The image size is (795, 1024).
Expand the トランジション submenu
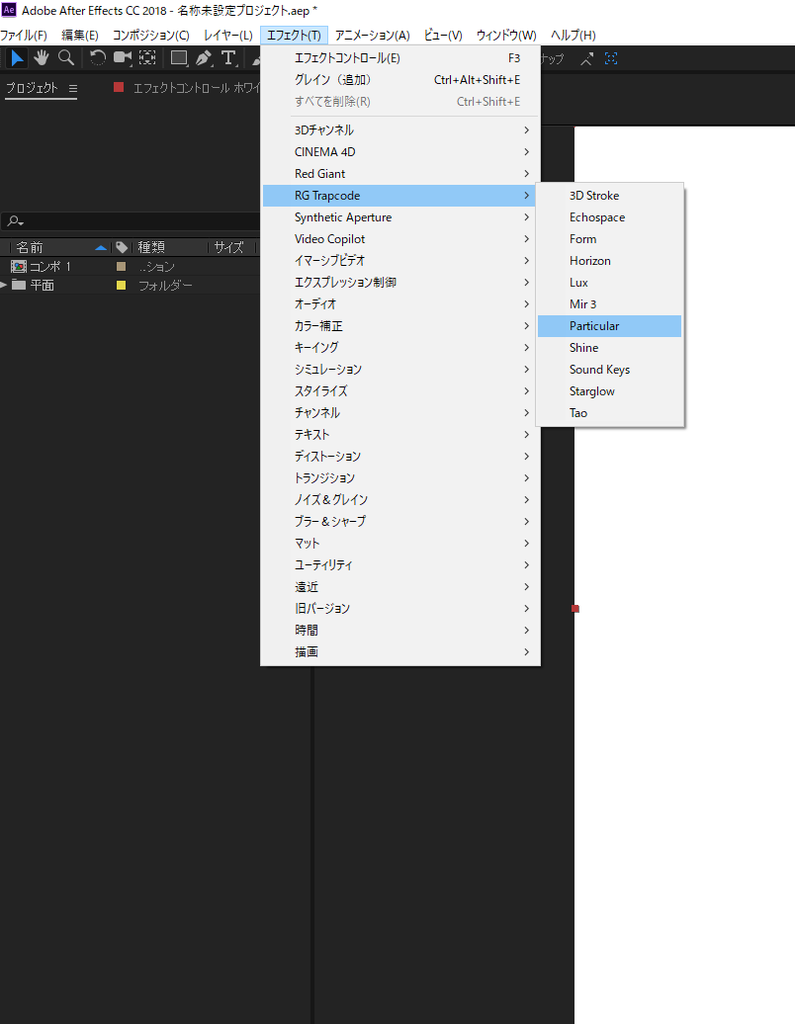400,478
